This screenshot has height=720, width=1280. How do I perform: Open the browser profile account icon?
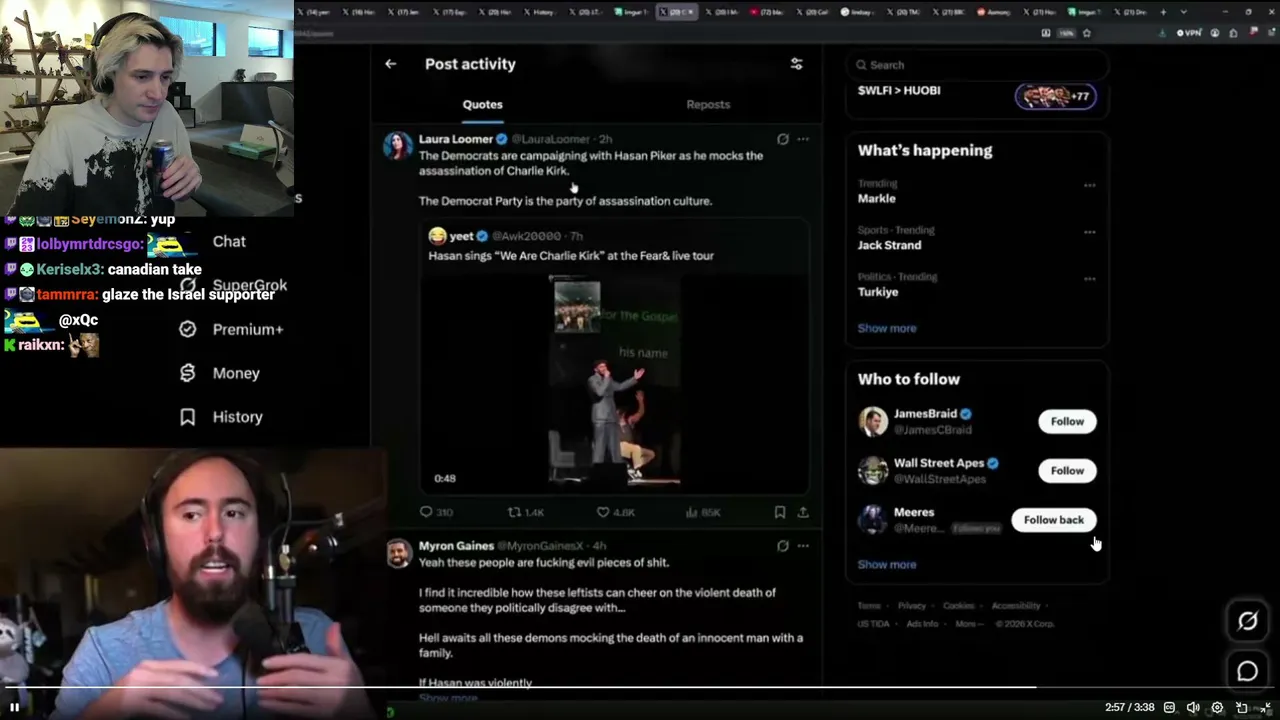pyautogui.click(x=1215, y=33)
